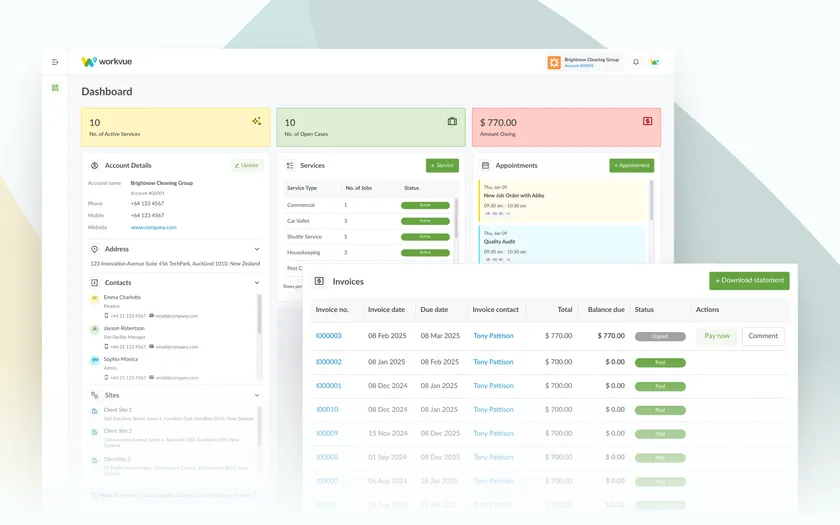The height and width of the screenshot is (525, 840).
Task: Sort services by Service Type header
Action: [x=302, y=188]
